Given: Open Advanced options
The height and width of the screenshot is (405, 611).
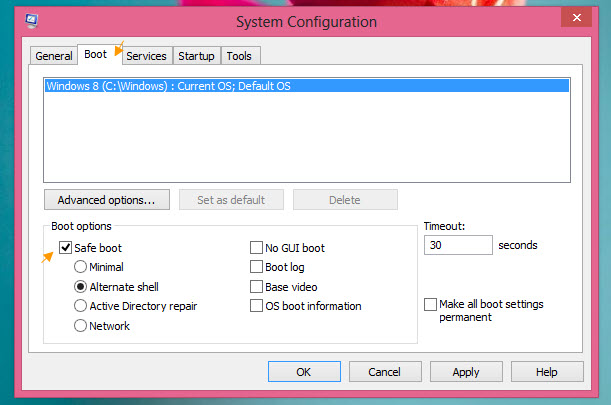Looking at the screenshot, I should coord(107,200).
